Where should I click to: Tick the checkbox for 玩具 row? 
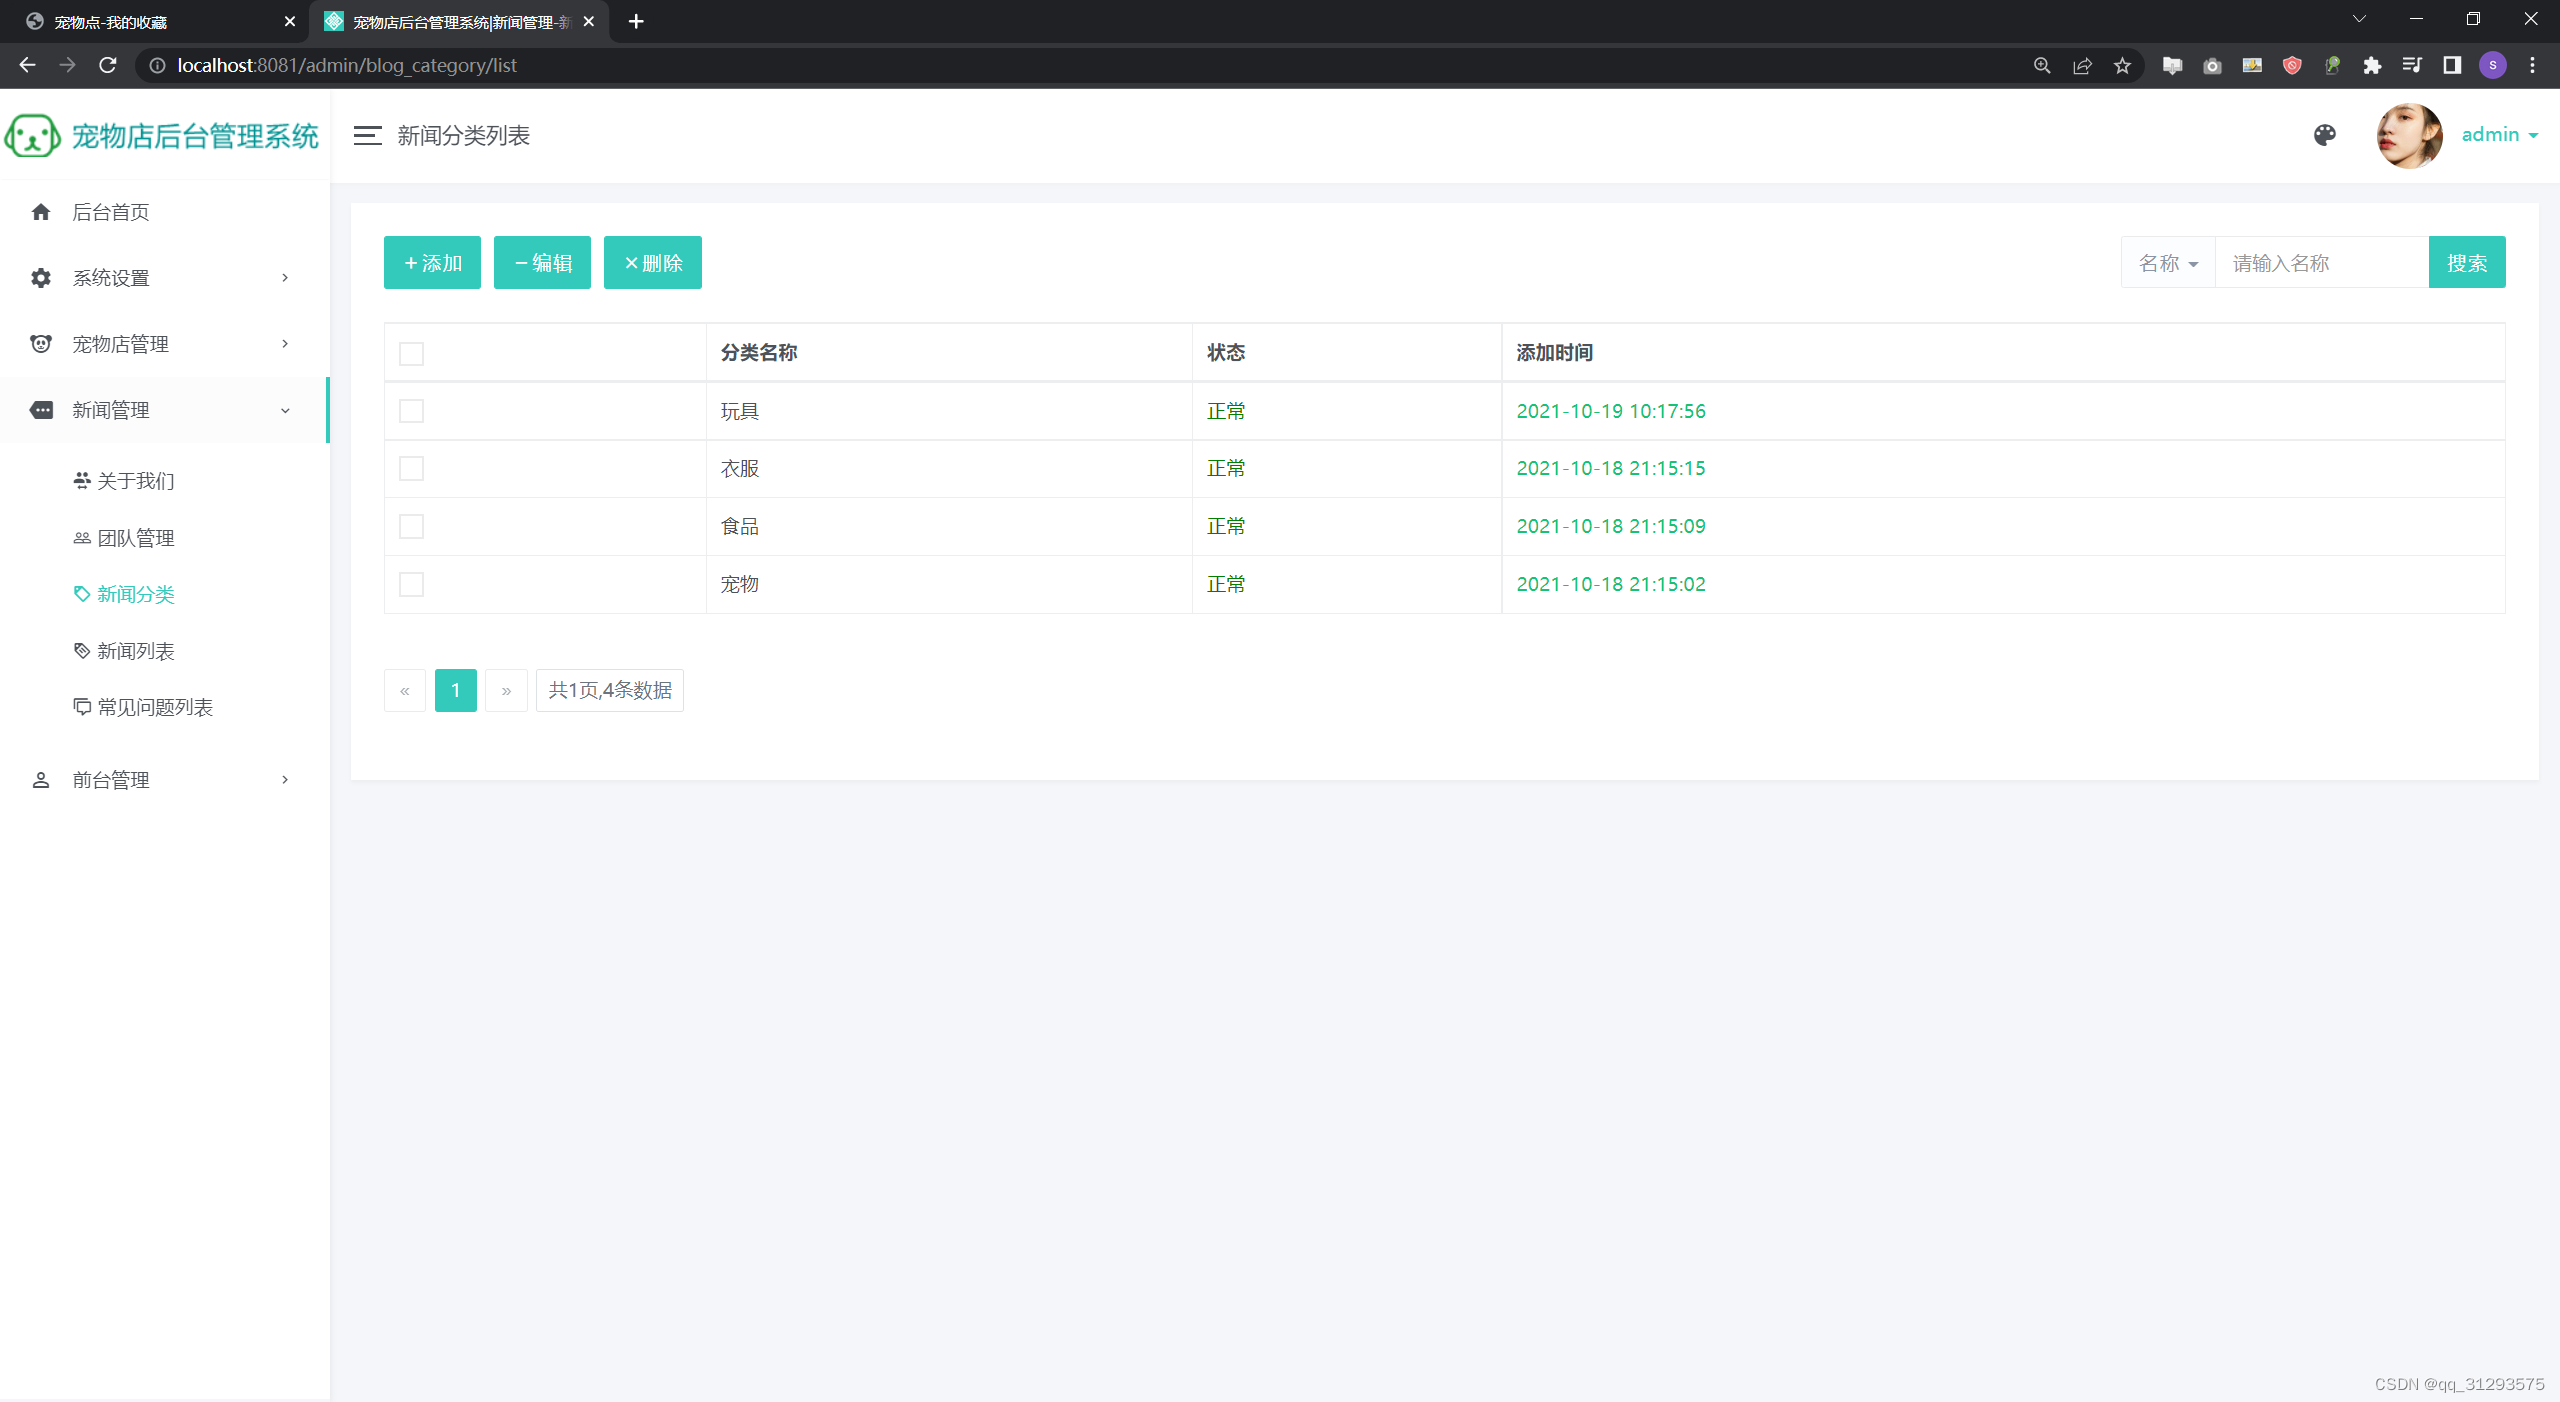coord(411,411)
